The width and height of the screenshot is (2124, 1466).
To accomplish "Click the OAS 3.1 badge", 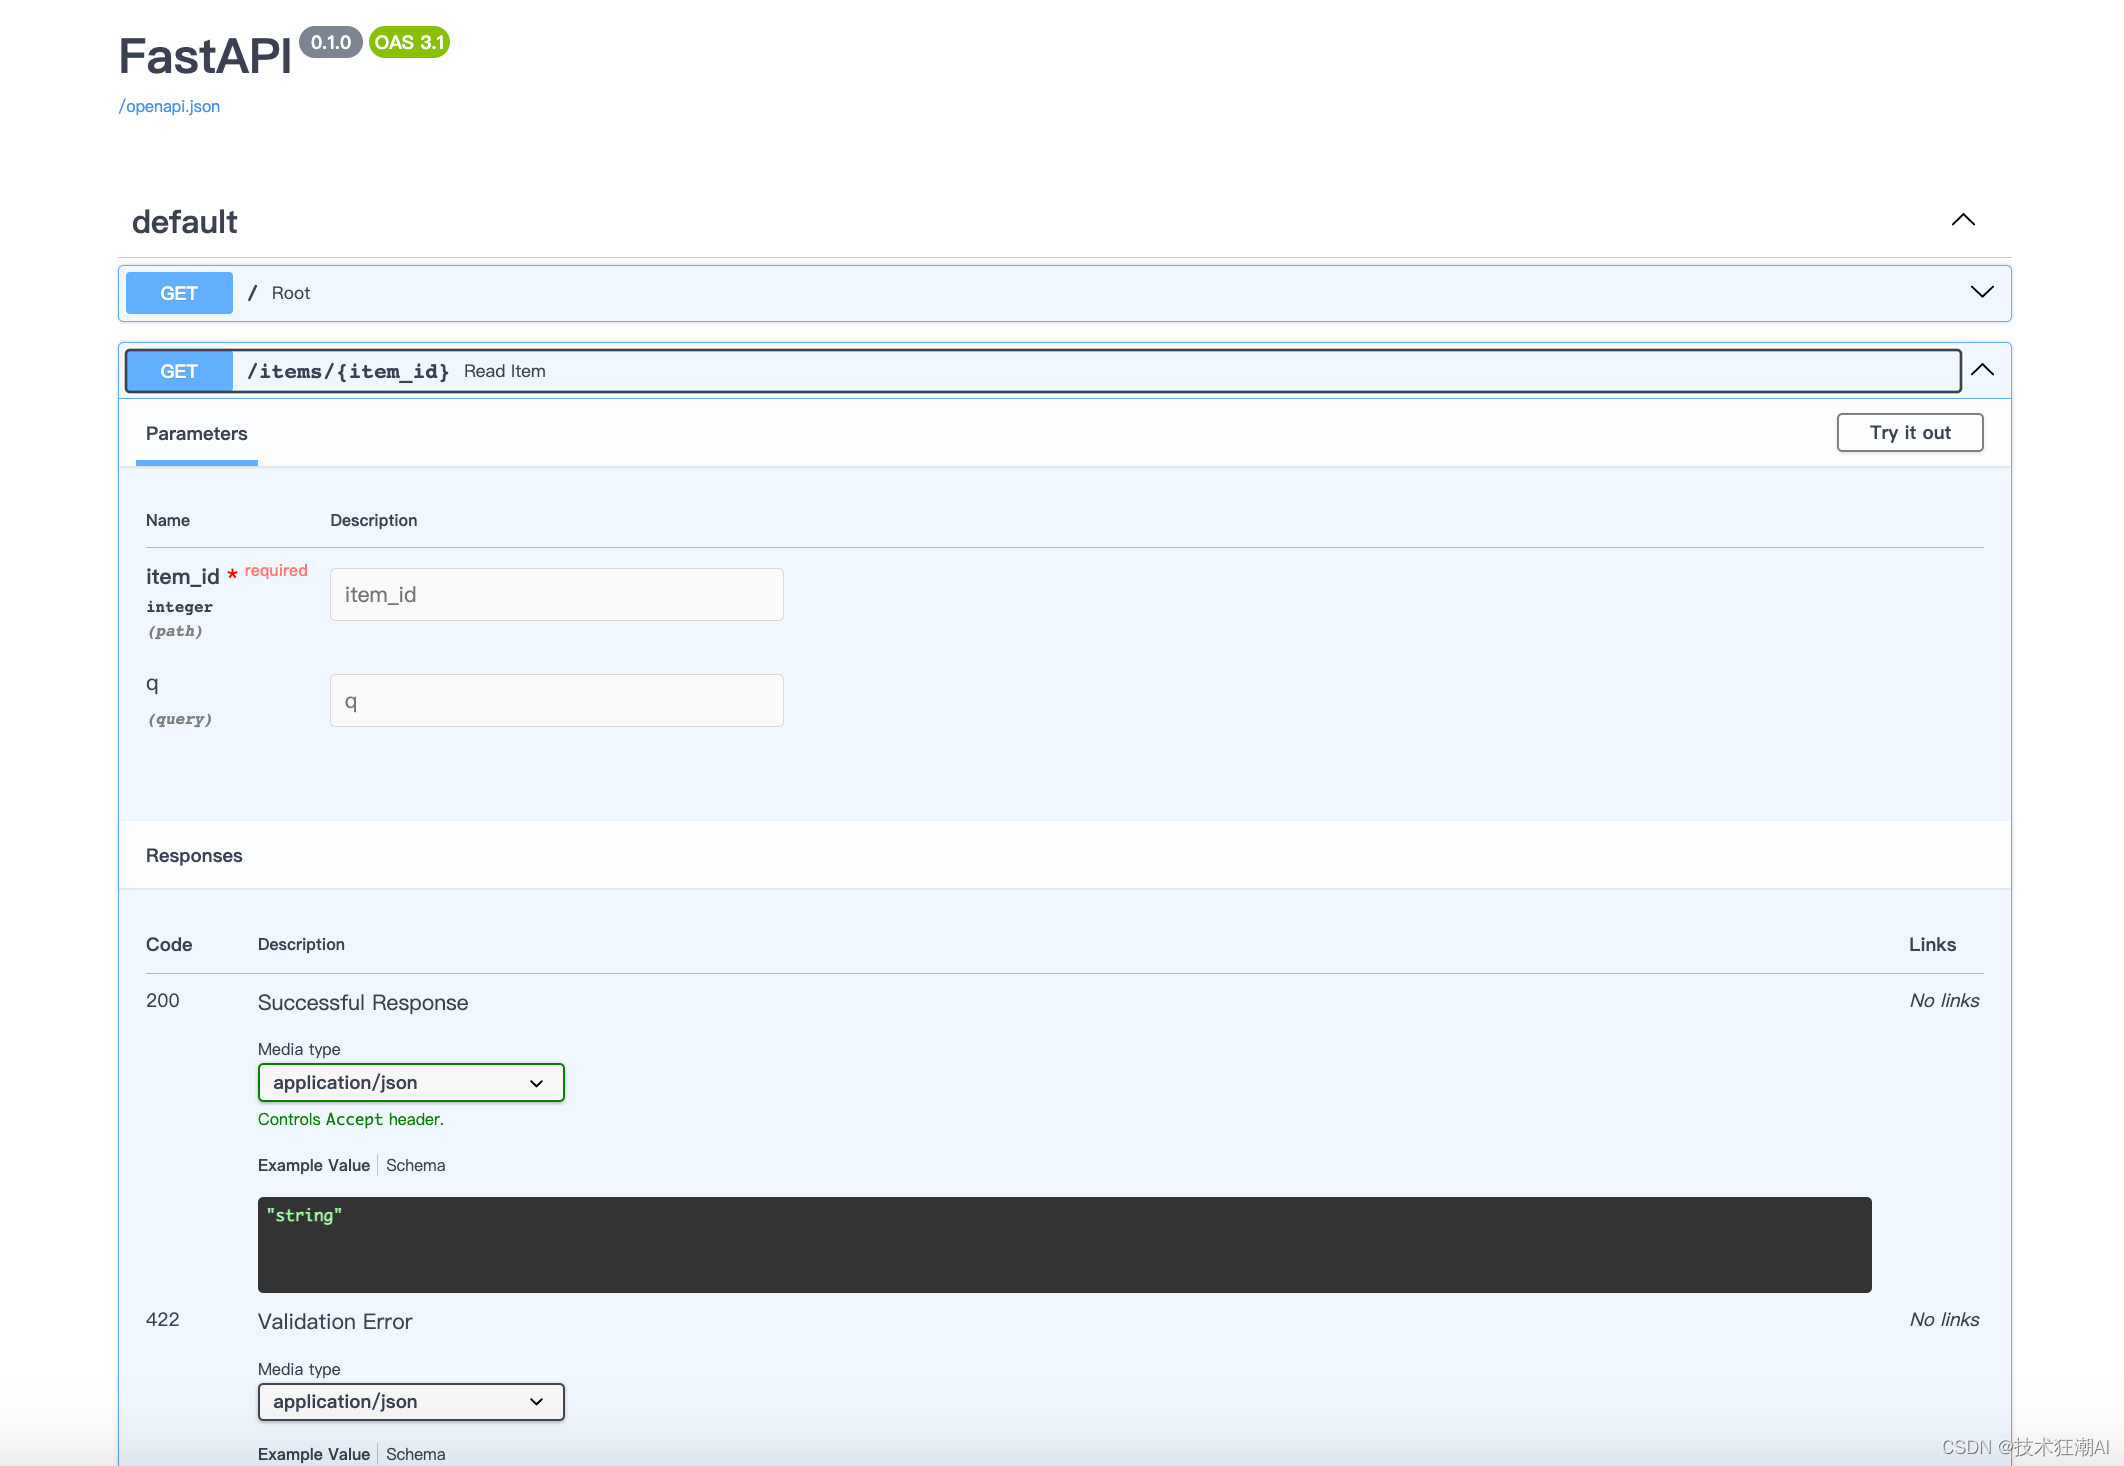I will [x=409, y=42].
